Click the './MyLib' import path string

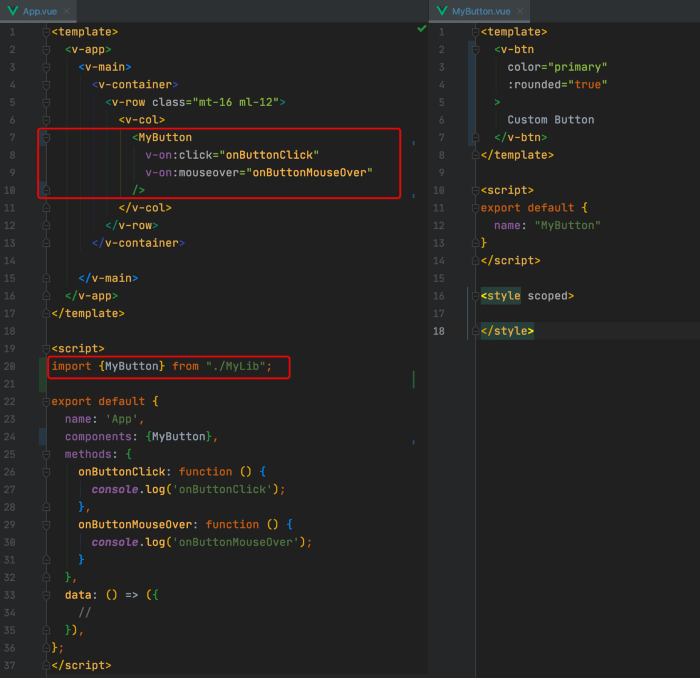236,366
